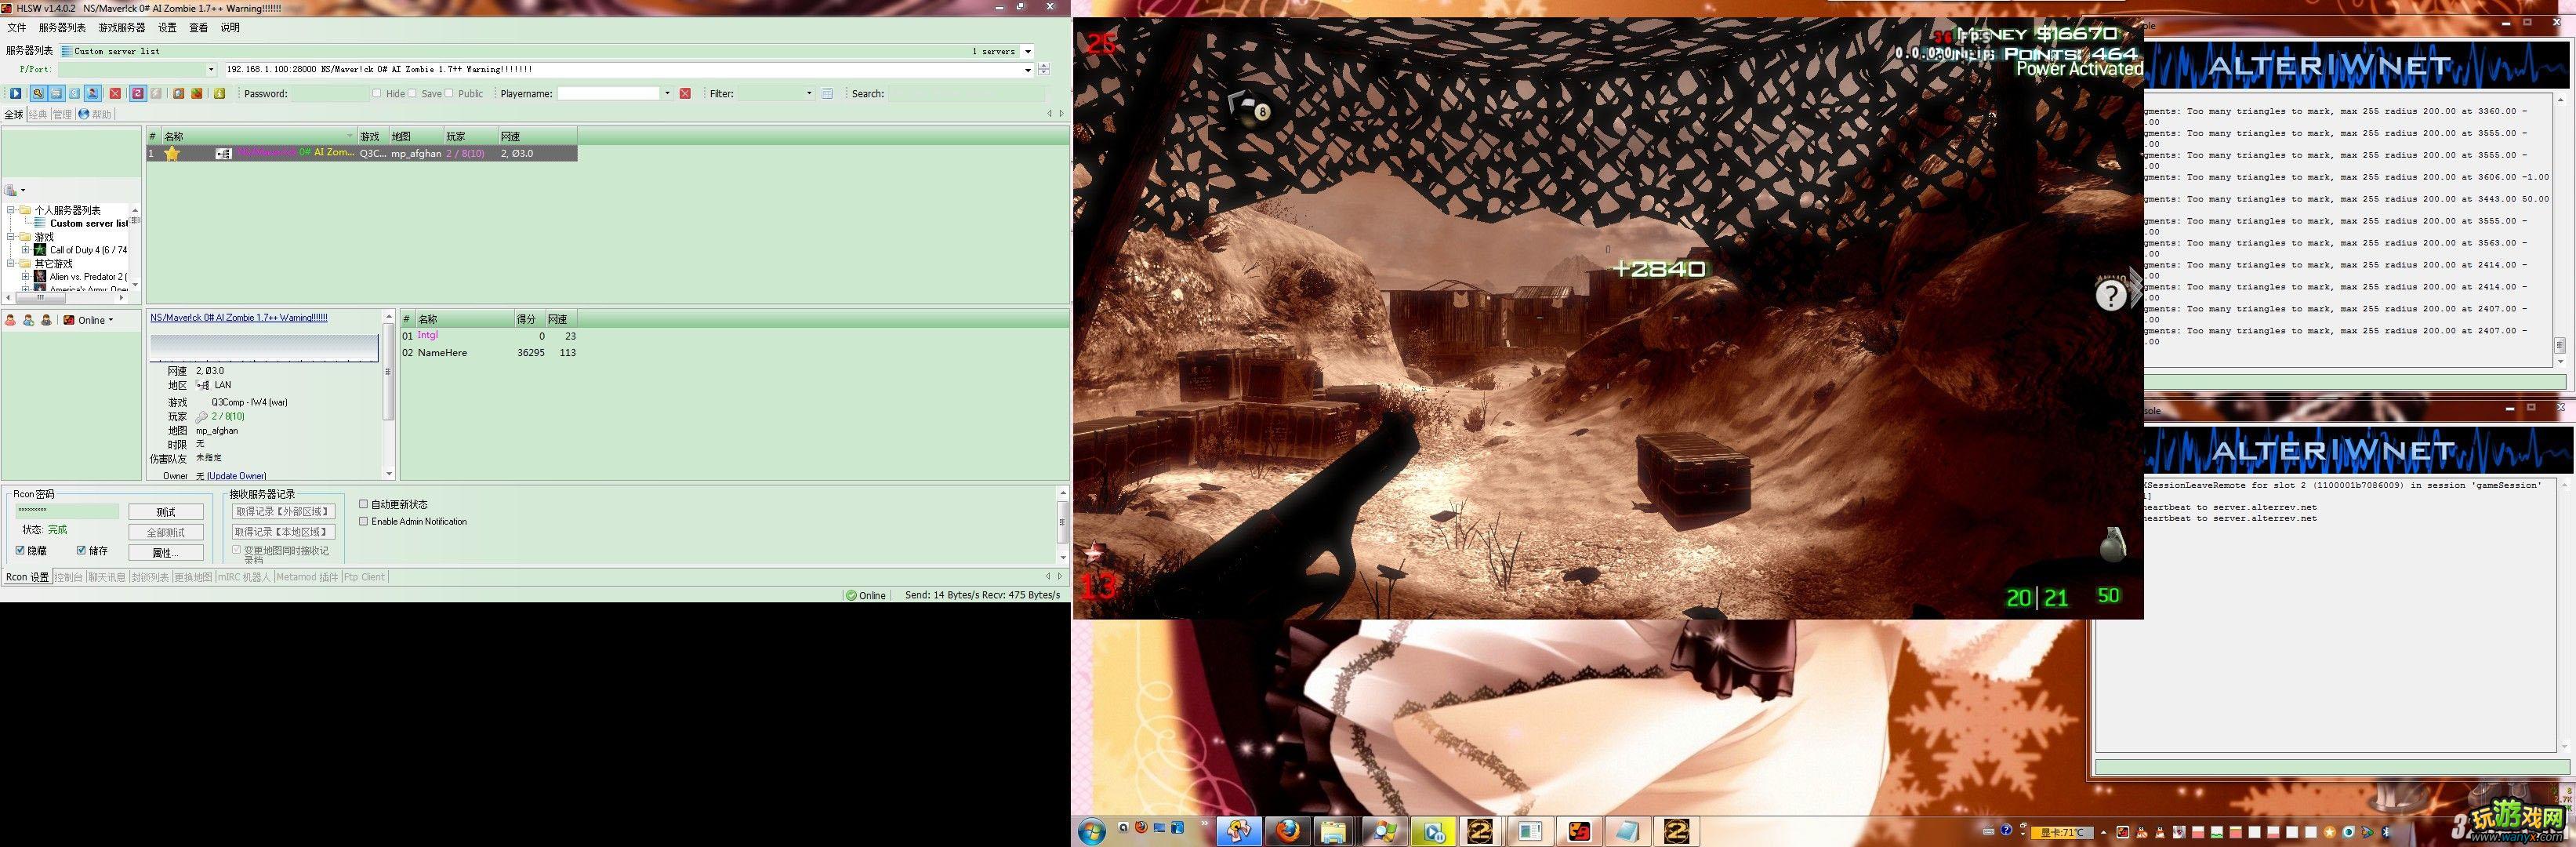Screen dimensions: 2576x847
Task: Open the 文件 menu
Action: (x=17, y=28)
